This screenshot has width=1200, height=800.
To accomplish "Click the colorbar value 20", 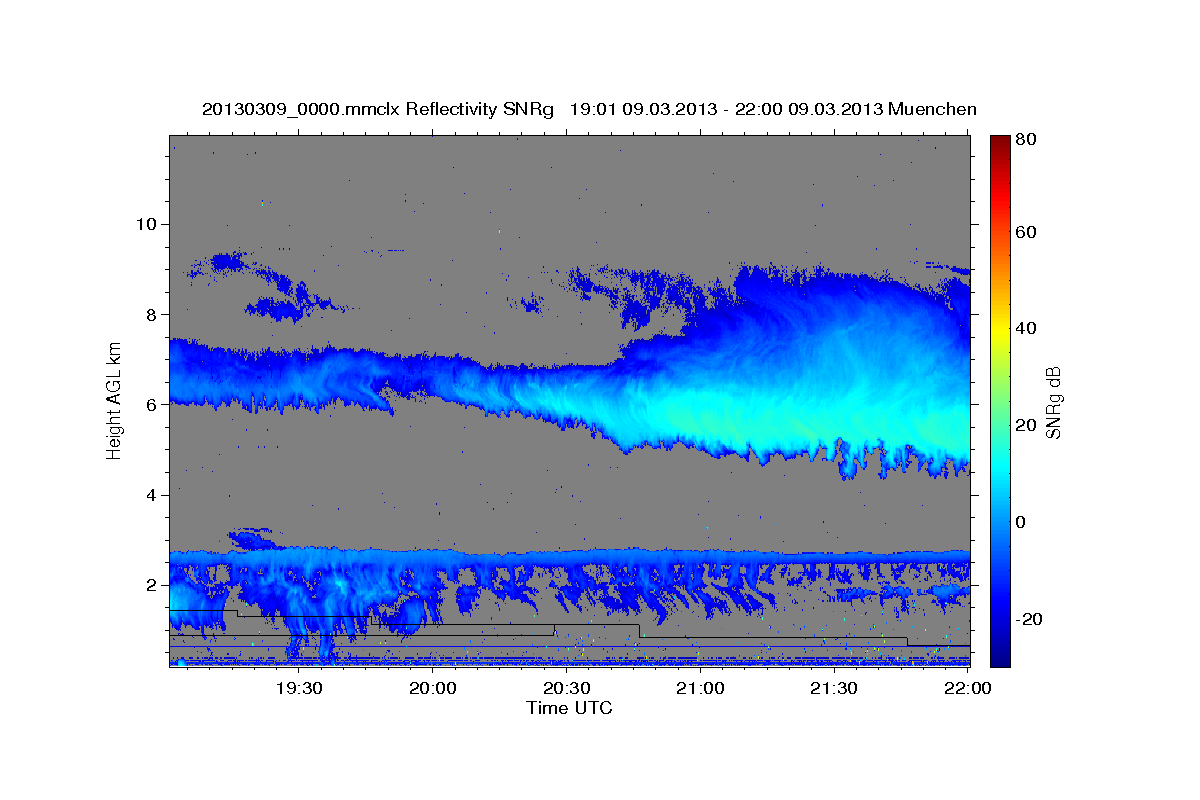I will pos(1025,425).
